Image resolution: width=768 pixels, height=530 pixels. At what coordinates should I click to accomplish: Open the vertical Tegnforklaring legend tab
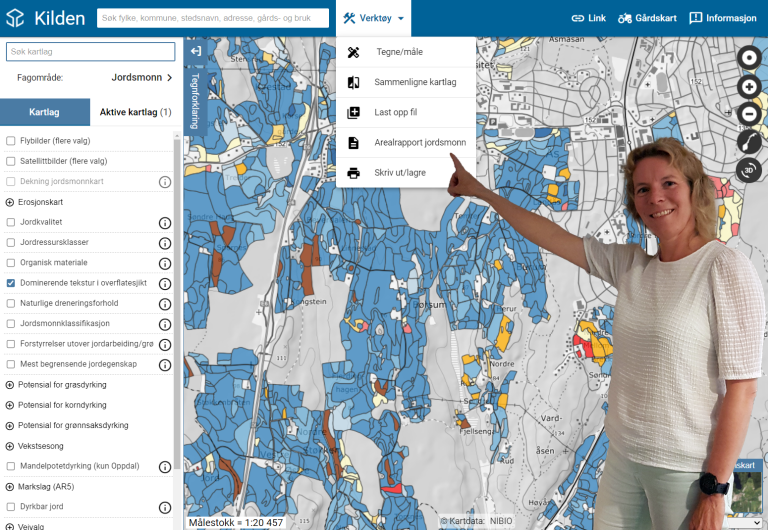pos(195,100)
